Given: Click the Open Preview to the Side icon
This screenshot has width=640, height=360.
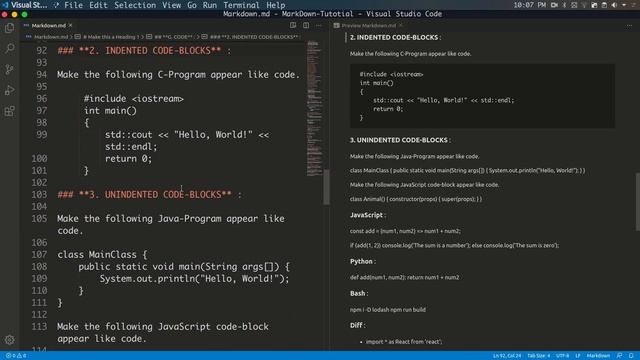Looking at the screenshot, I should click(293, 25).
